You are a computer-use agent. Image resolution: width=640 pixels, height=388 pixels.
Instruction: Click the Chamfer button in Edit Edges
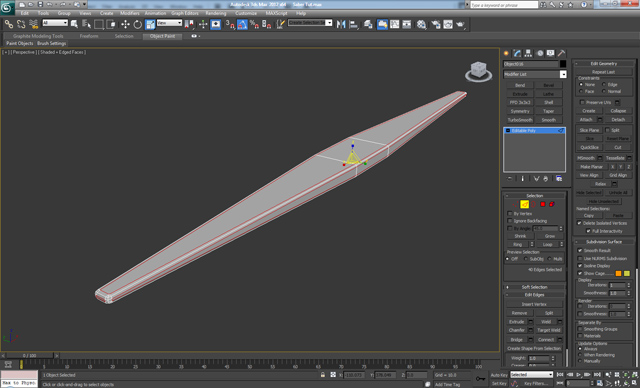coord(516,330)
